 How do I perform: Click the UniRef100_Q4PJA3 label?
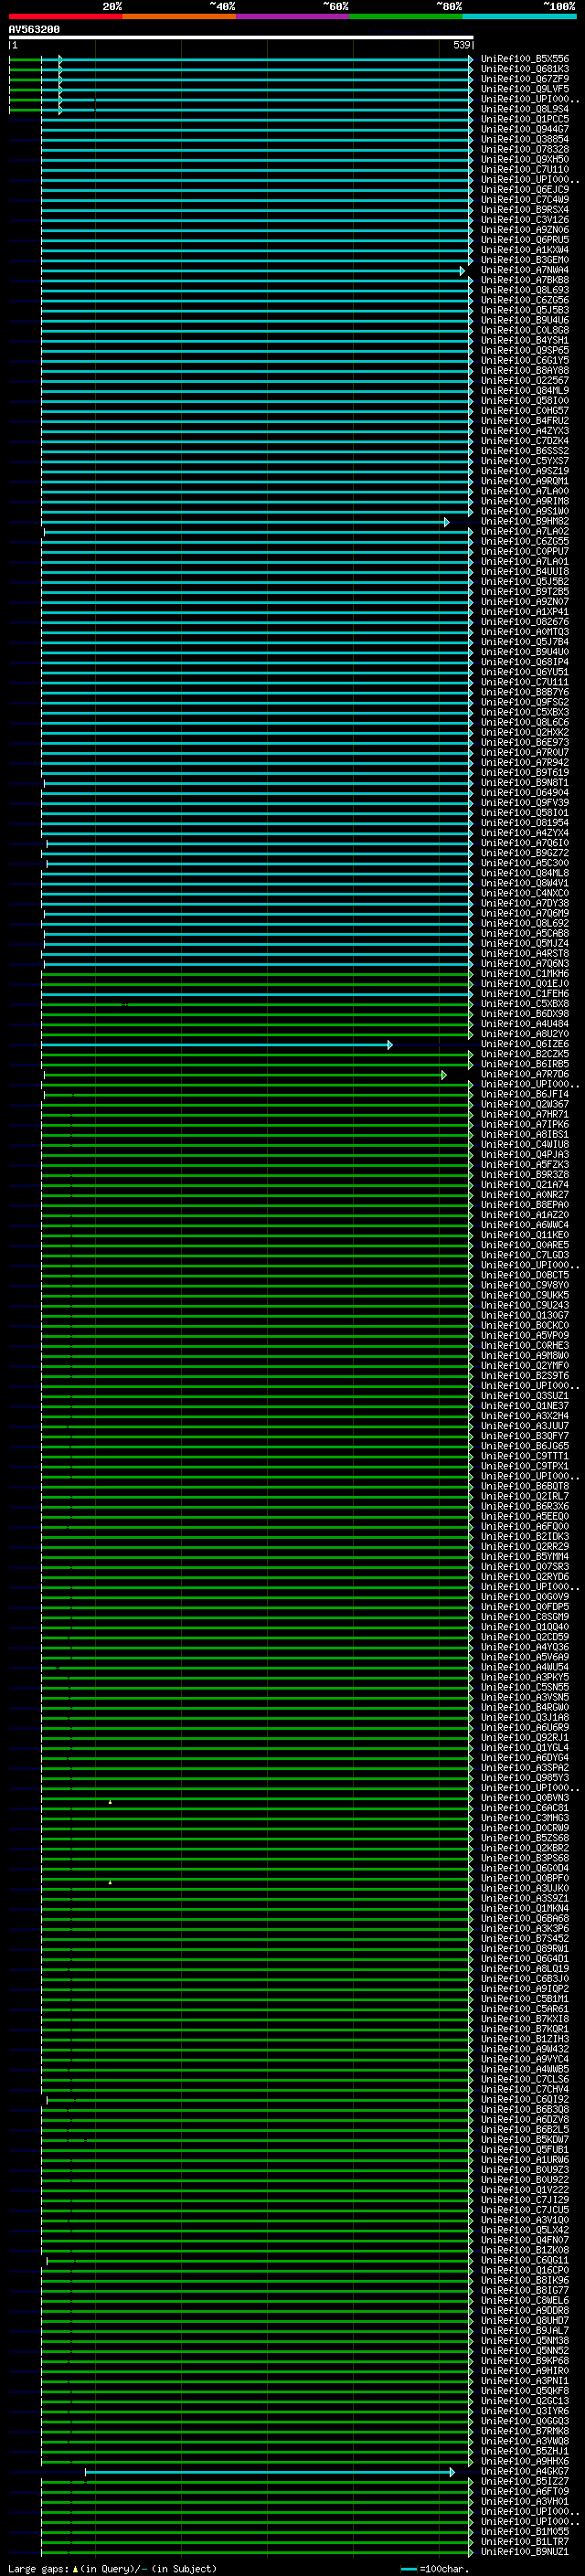coord(524,1155)
